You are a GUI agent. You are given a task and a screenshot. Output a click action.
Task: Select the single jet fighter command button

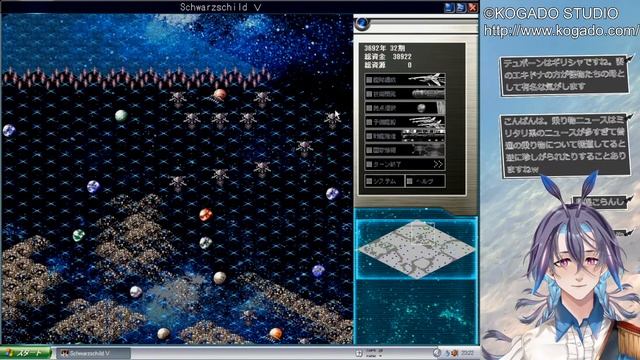[404, 80]
